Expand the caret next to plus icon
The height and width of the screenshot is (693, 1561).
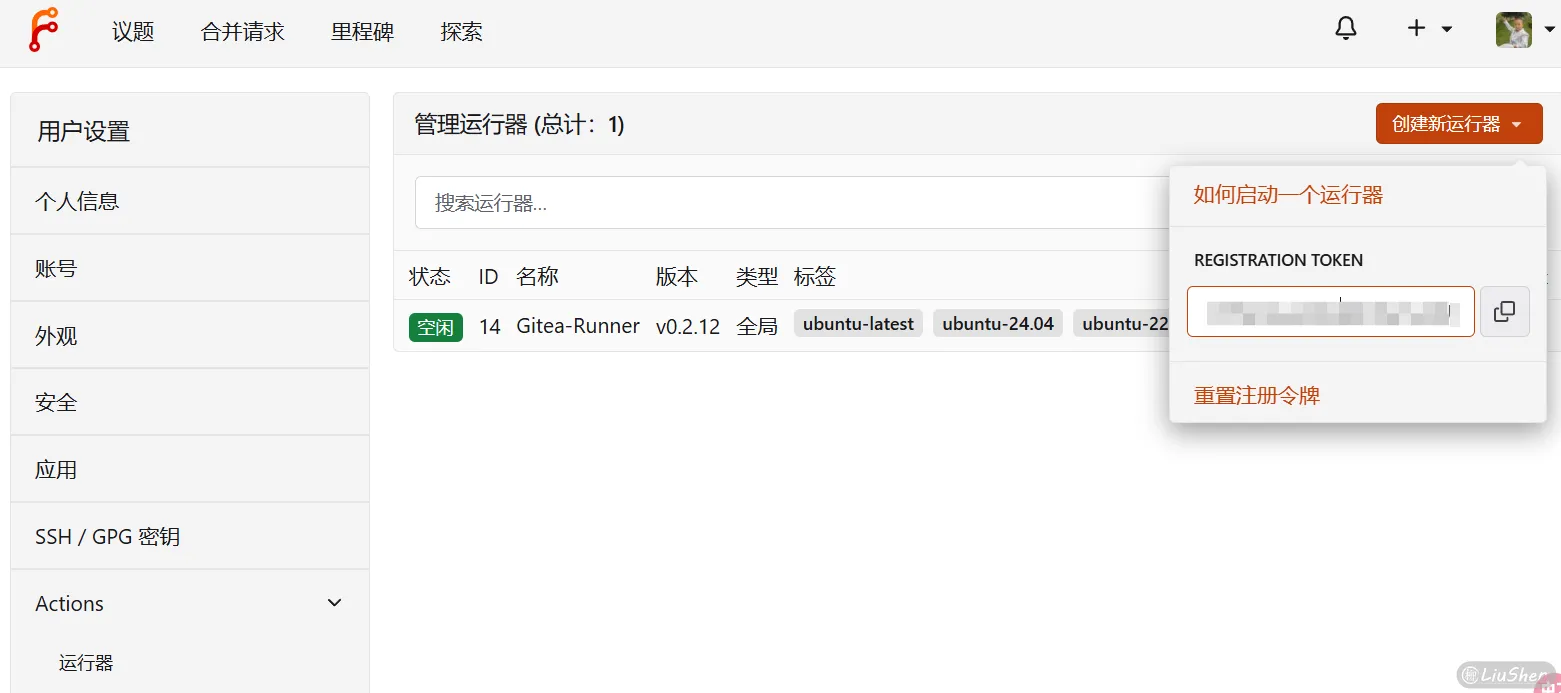click(x=1447, y=30)
